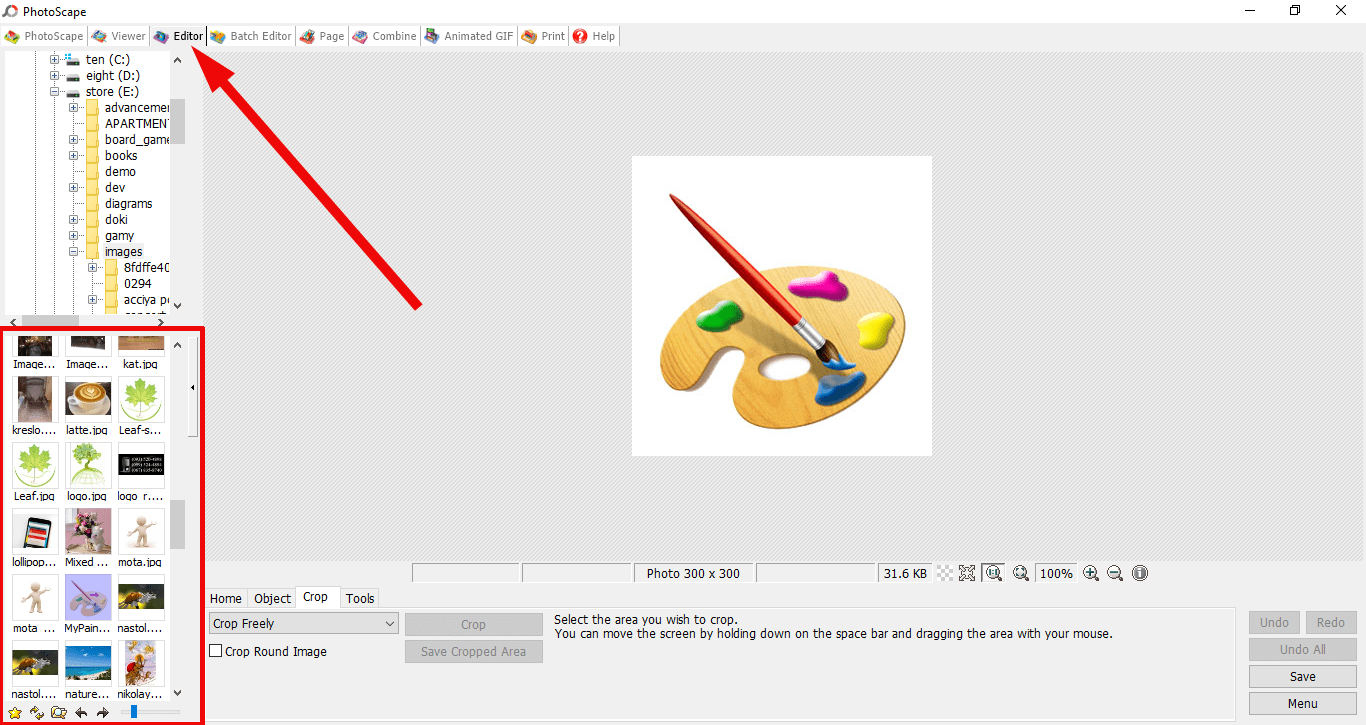Image resolution: width=1366 pixels, height=725 pixels.
Task: Zoom in with the plus magnifier icon
Action: click(x=1091, y=573)
